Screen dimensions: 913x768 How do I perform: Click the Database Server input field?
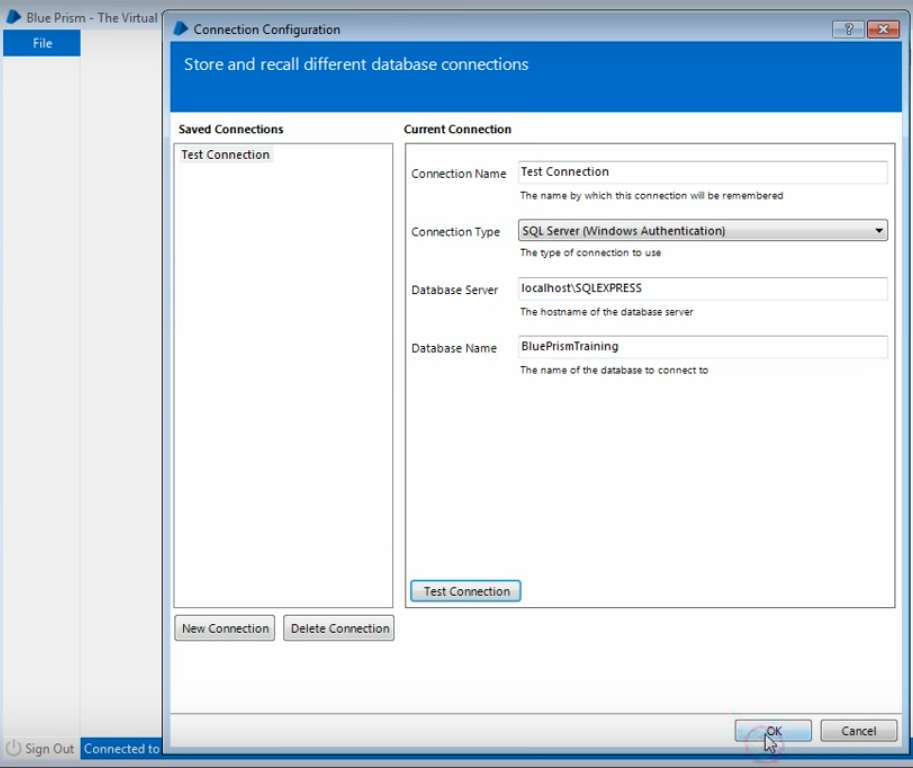click(x=702, y=288)
